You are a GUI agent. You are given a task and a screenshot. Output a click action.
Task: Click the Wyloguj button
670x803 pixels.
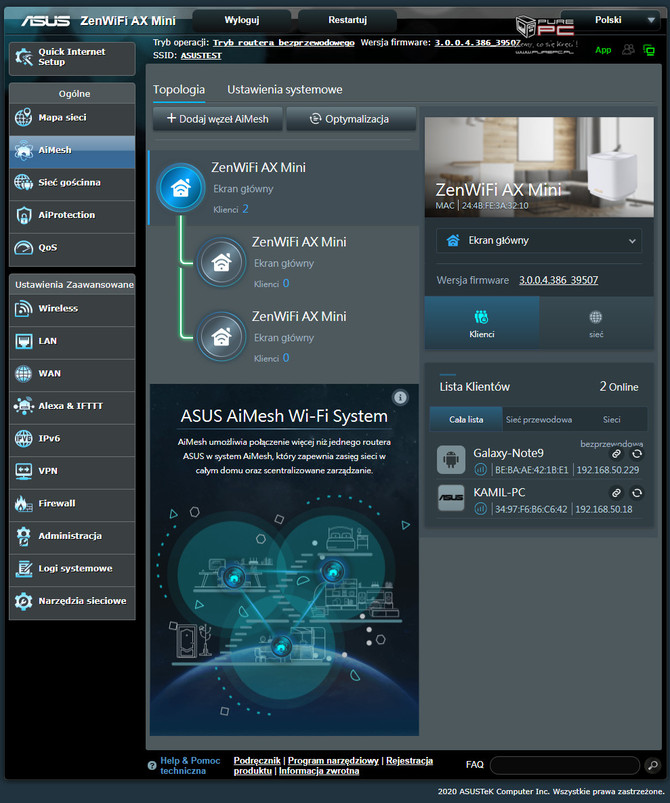click(x=242, y=20)
